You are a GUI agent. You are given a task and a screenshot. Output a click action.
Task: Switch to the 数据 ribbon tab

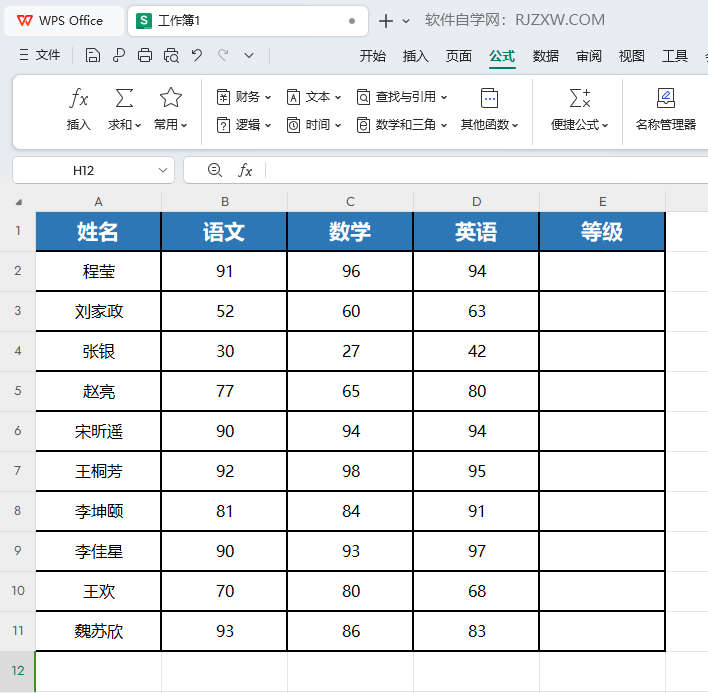[545, 56]
